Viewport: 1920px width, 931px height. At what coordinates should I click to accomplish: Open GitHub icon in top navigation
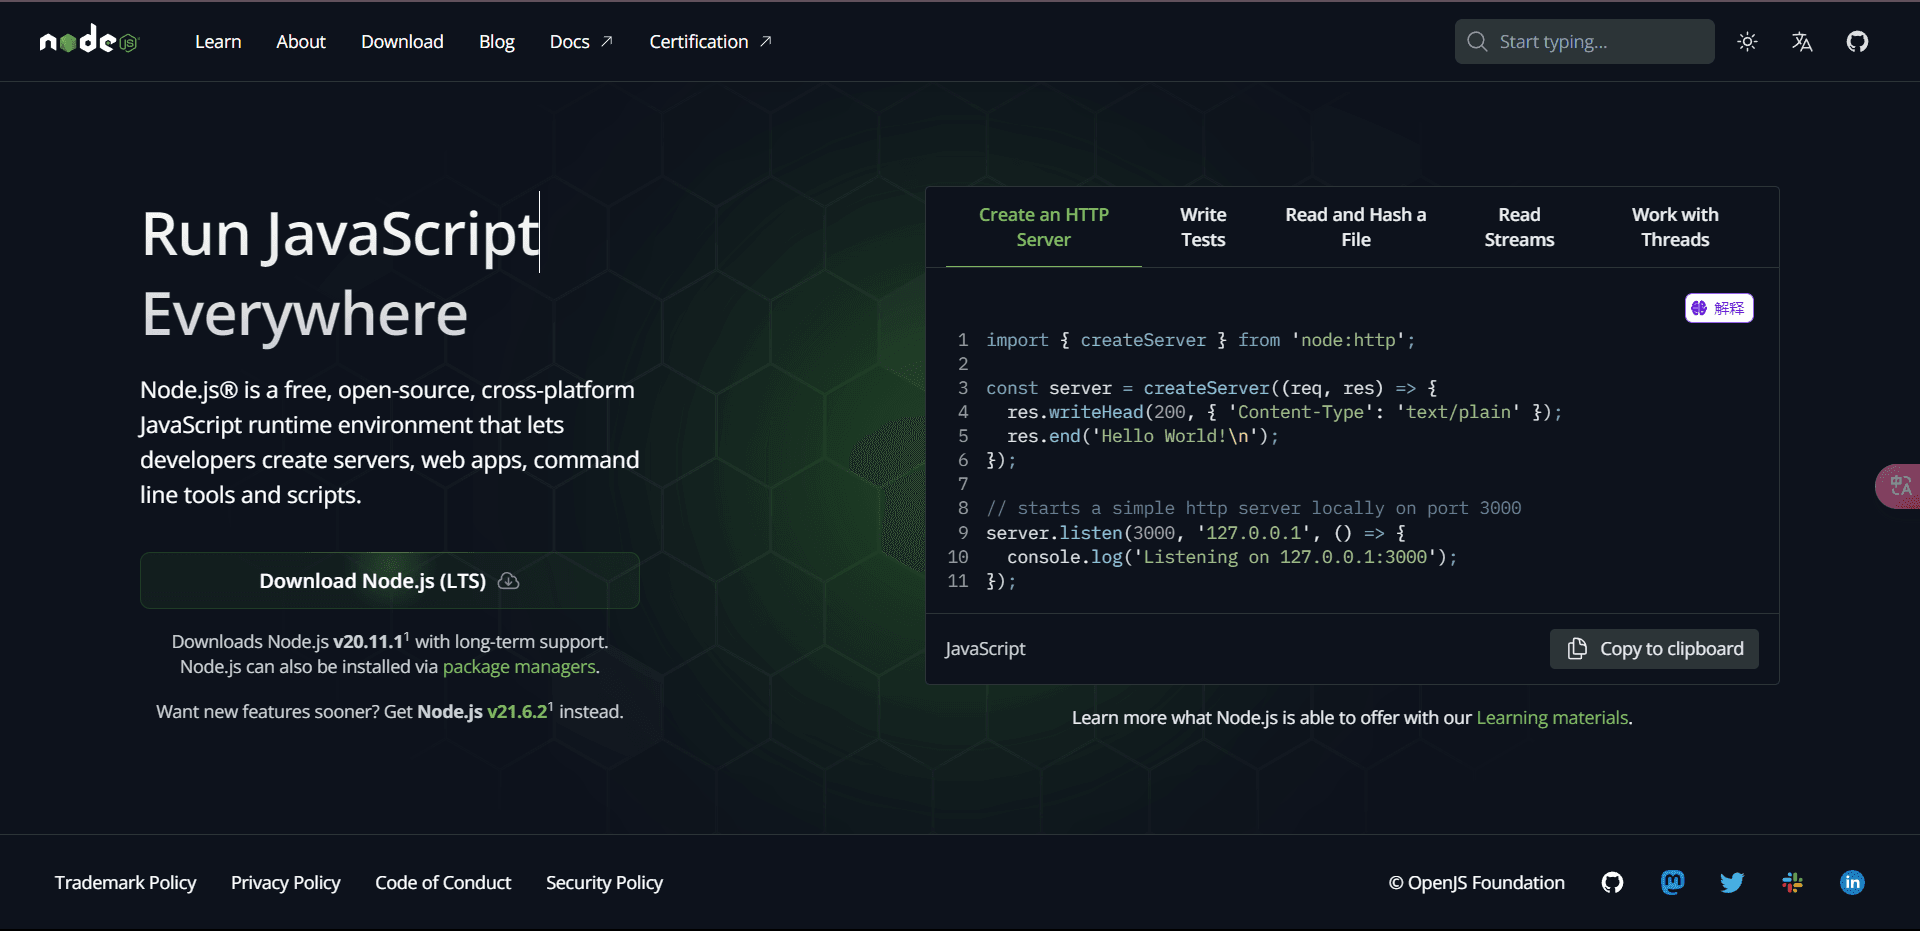pos(1857,42)
